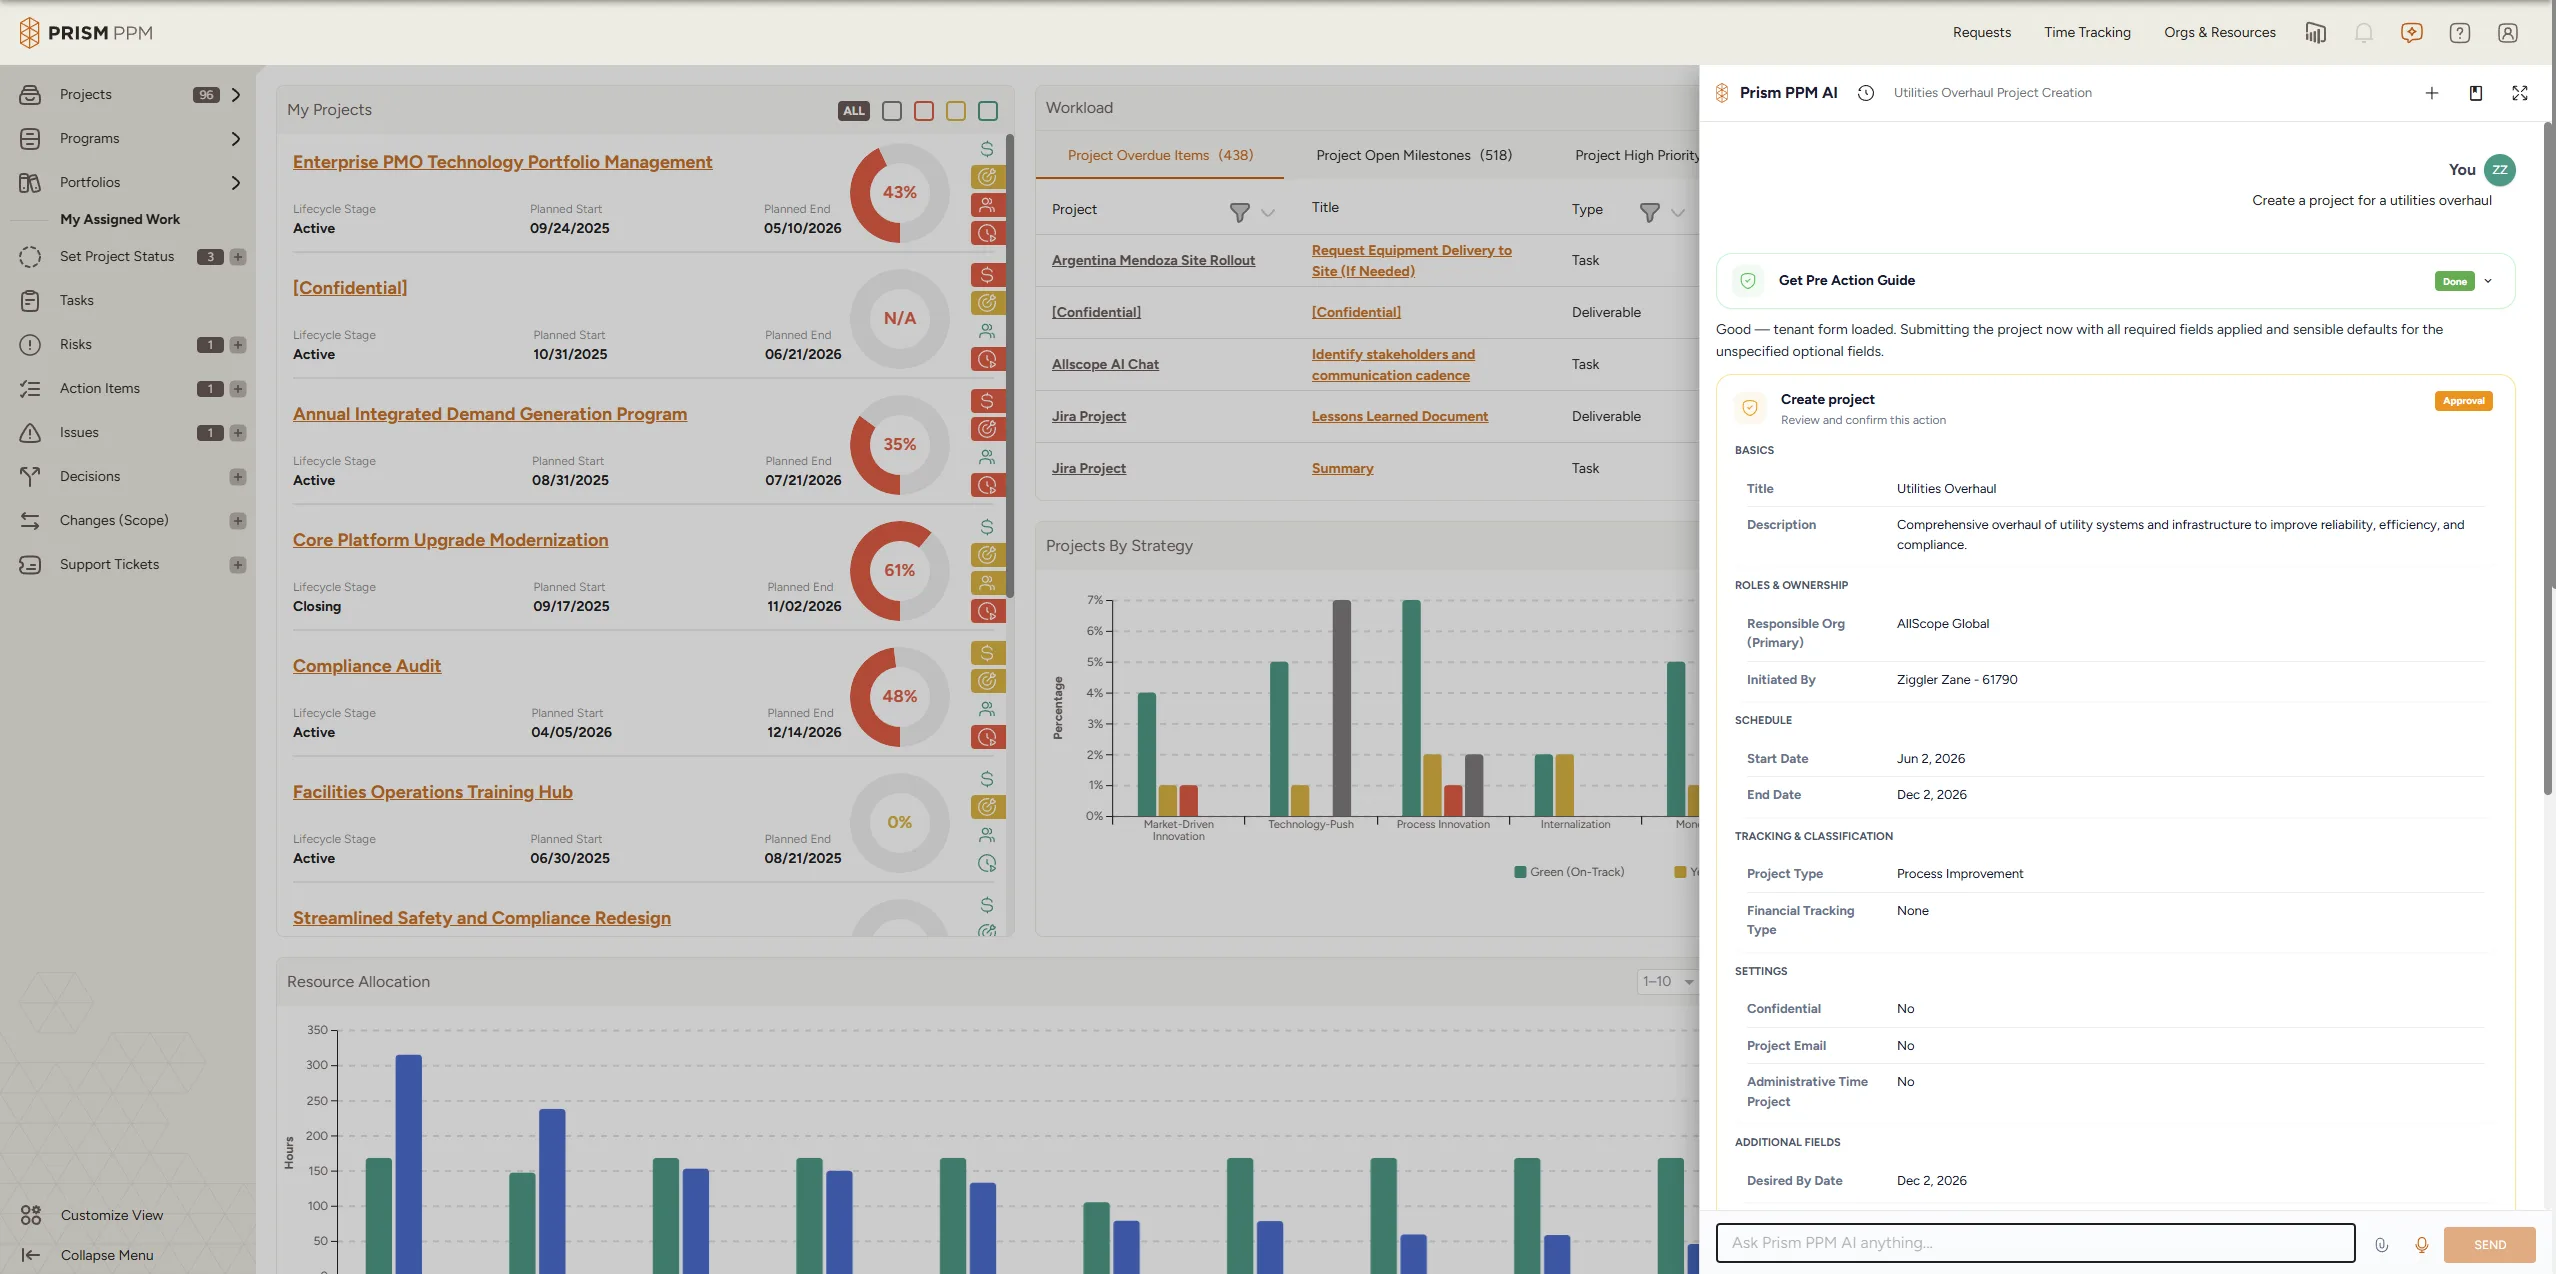Click the Approval badge on Create project
The image size is (2556, 1274).
[2463, 401]
